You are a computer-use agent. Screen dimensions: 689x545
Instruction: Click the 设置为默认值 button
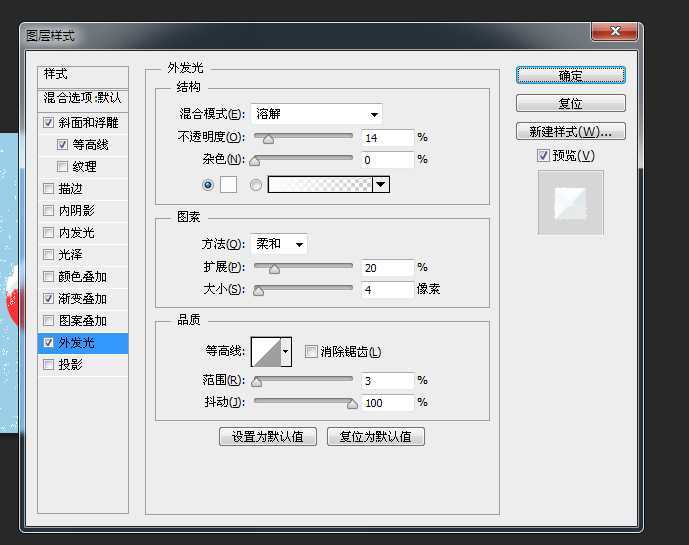coord(268,437)
